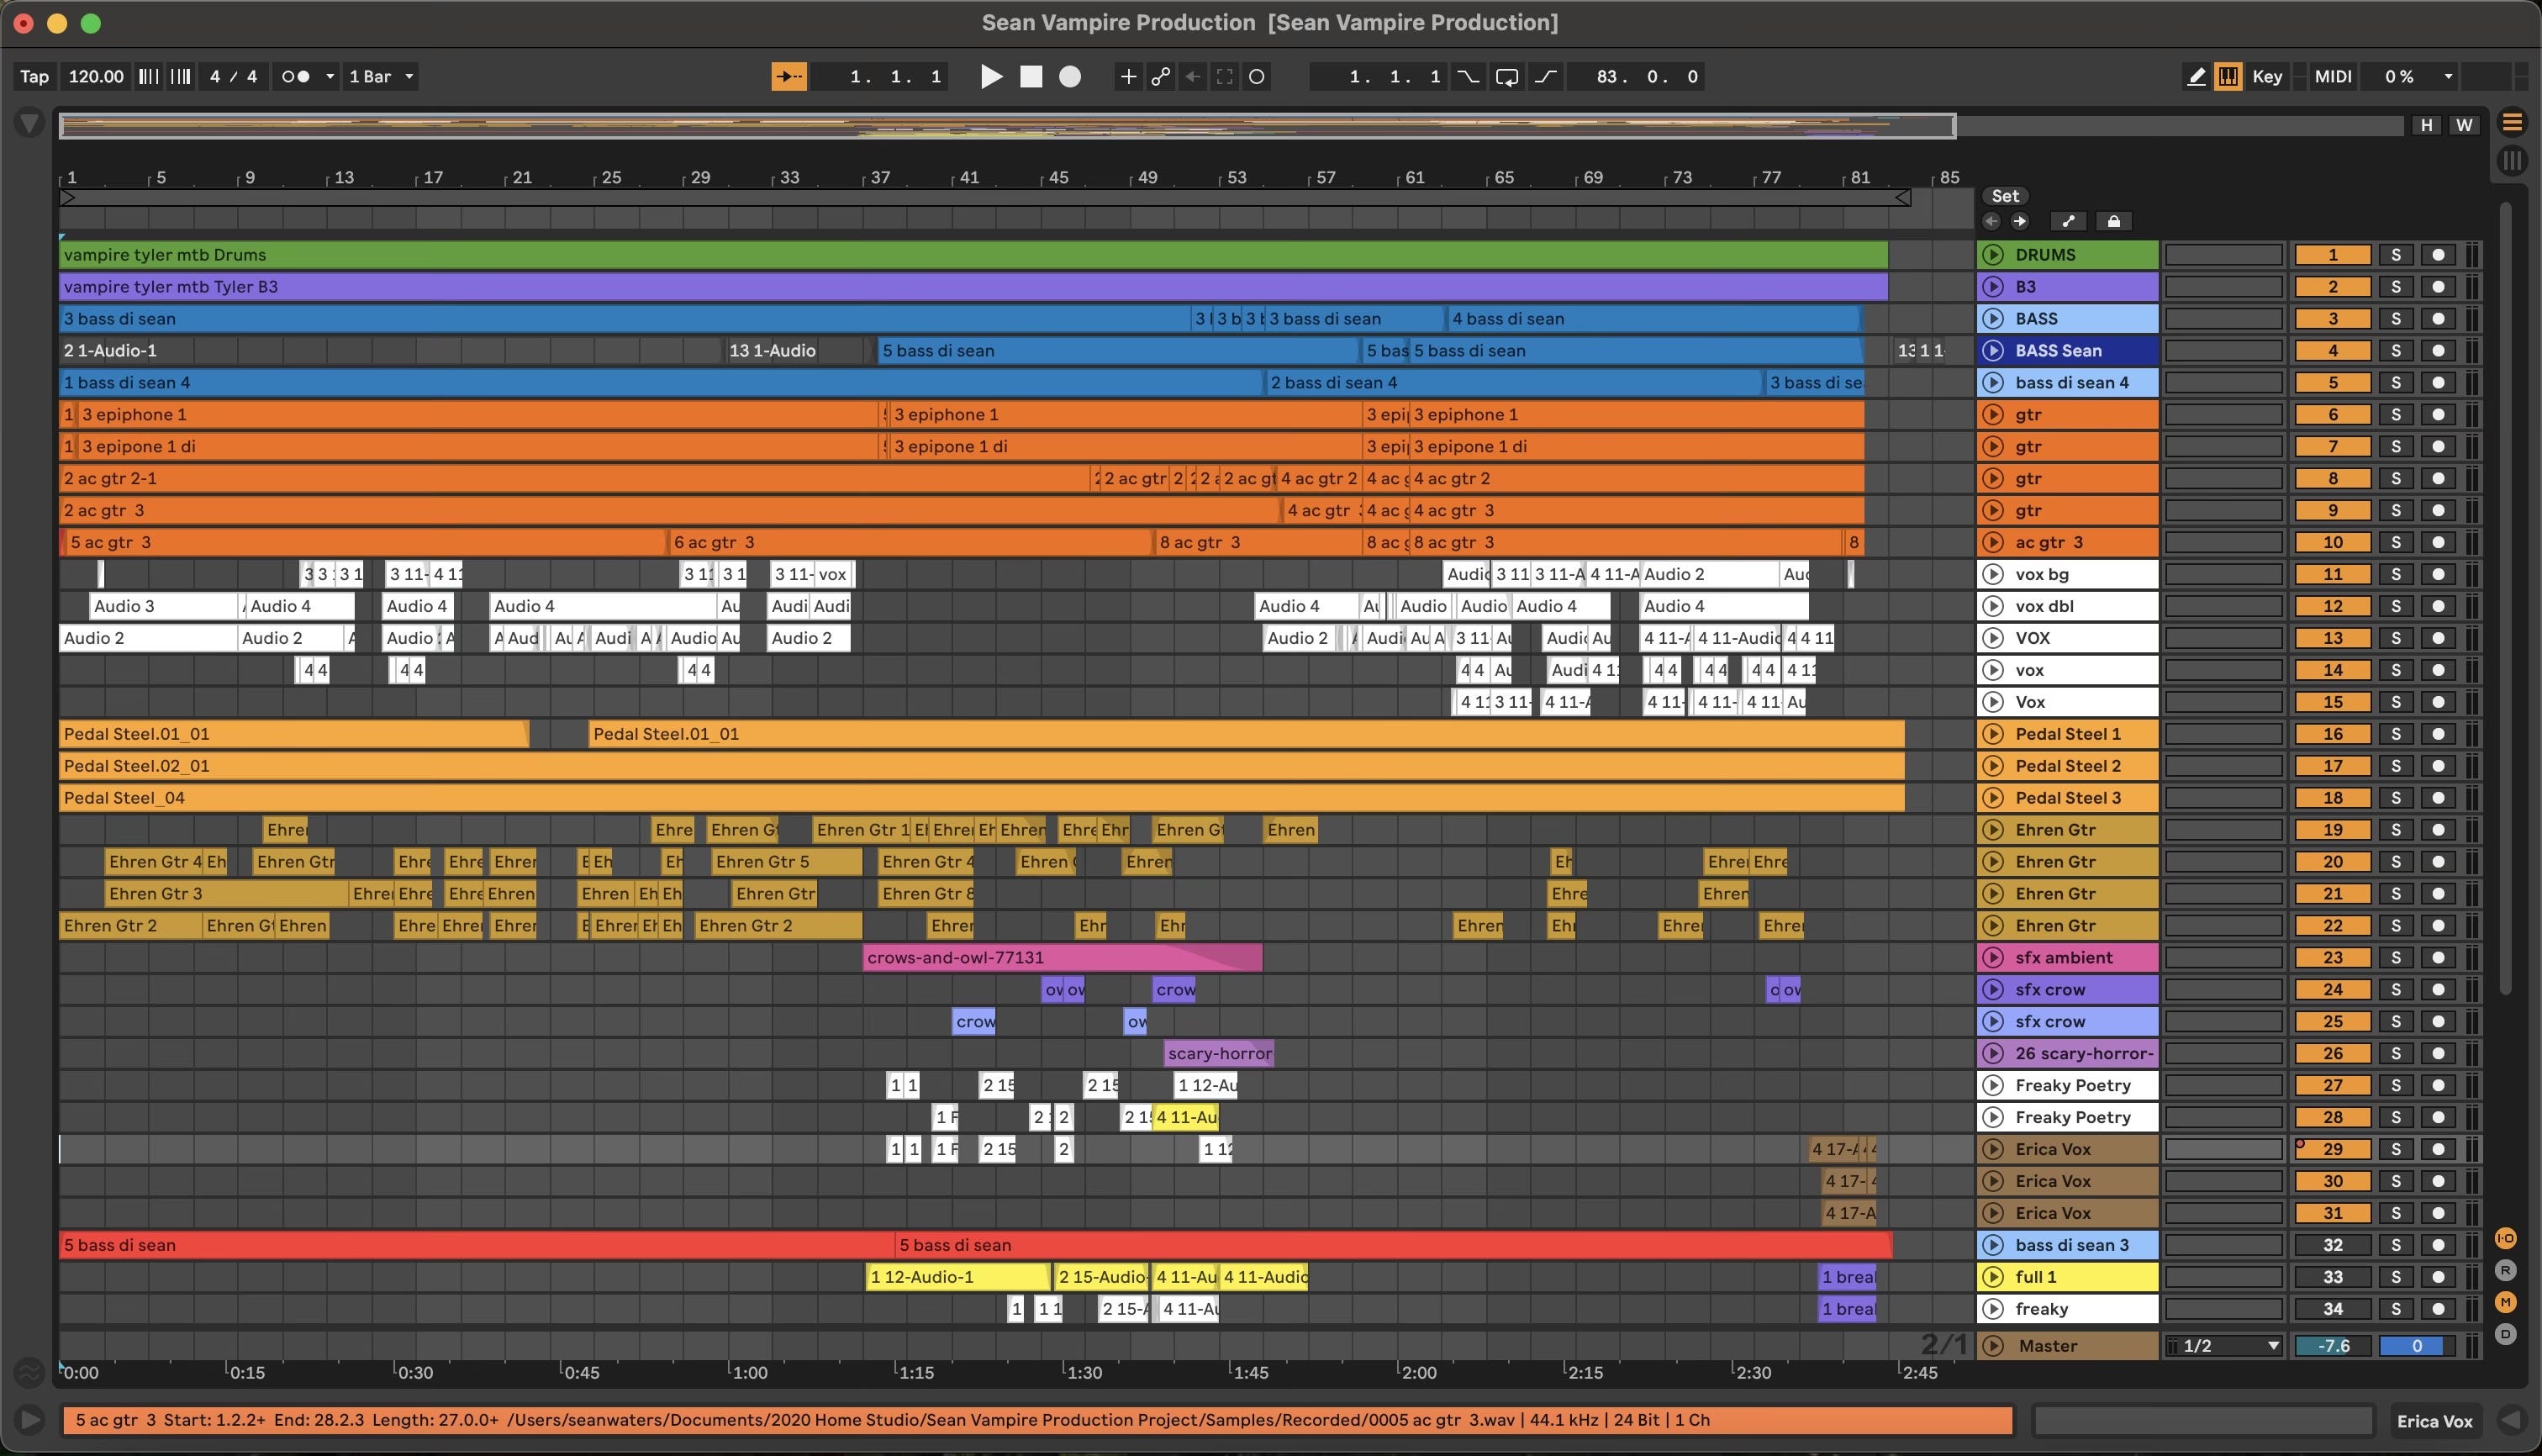Arm the BASS Sean track for recording
2542x1456 pixels.
(2438, 351)
